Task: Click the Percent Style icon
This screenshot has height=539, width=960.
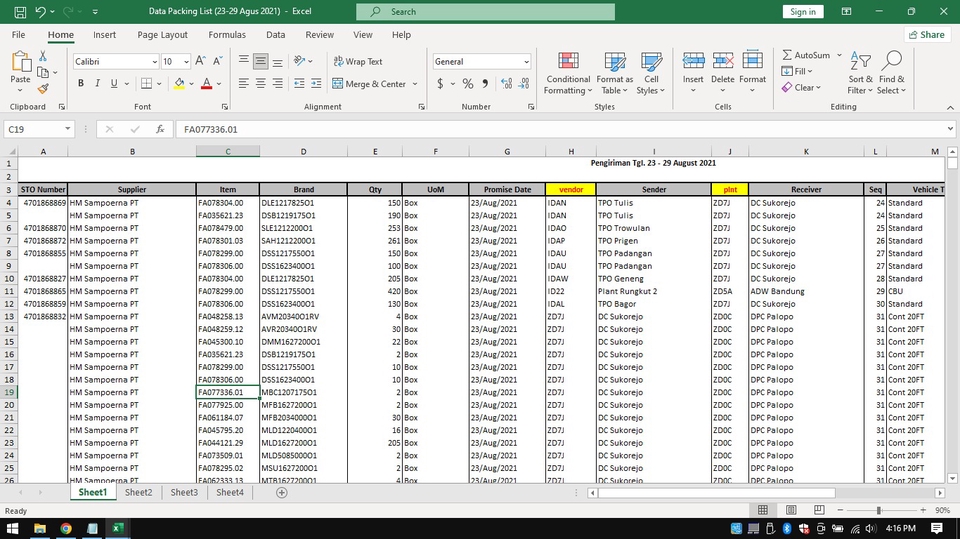Action: (468, 83)
